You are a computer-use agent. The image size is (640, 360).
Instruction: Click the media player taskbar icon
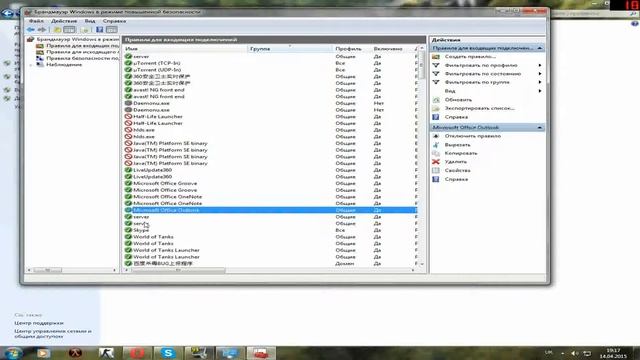(x=43, y=353)
